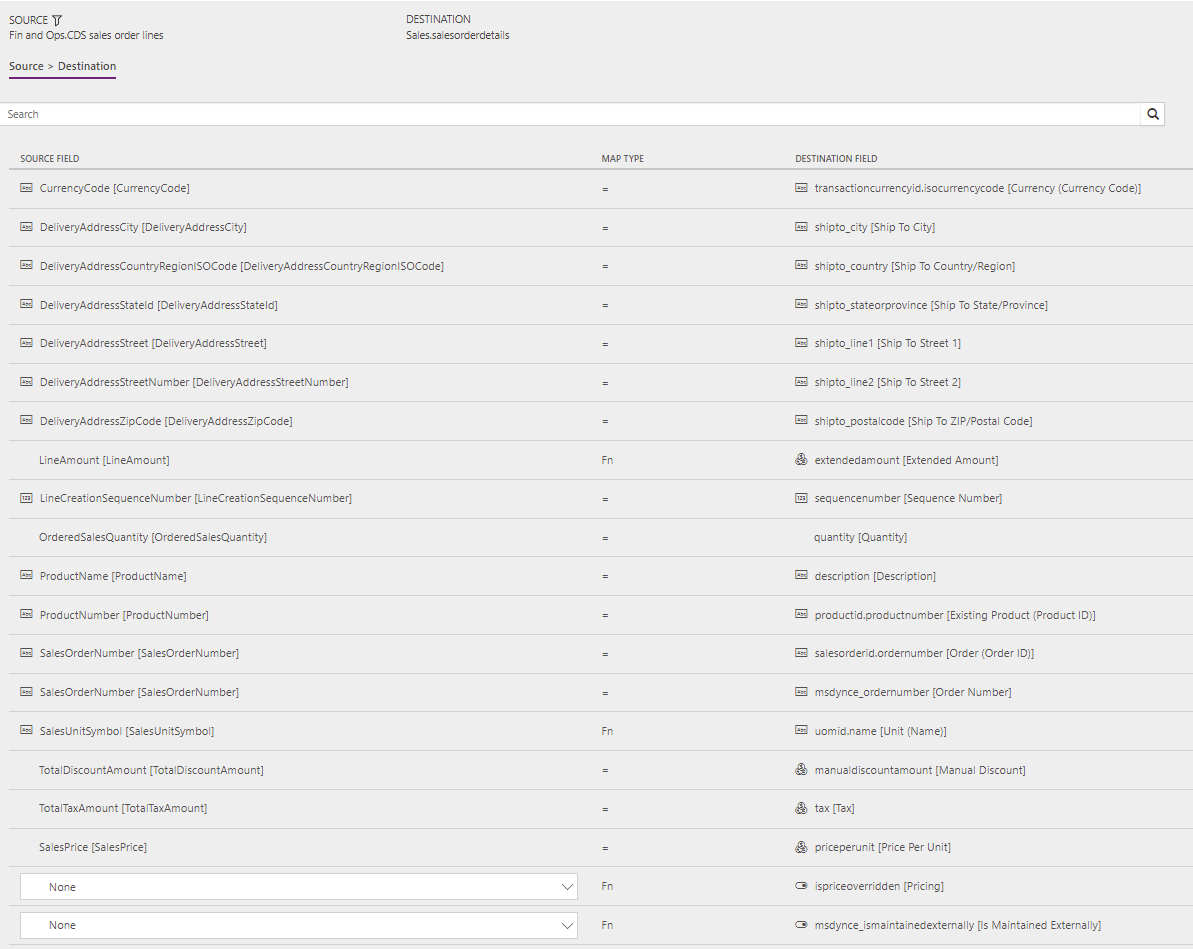Open the Fn map type for LineAmount
This screenshot has width=1193, height=949.
[x=607, y=459]
